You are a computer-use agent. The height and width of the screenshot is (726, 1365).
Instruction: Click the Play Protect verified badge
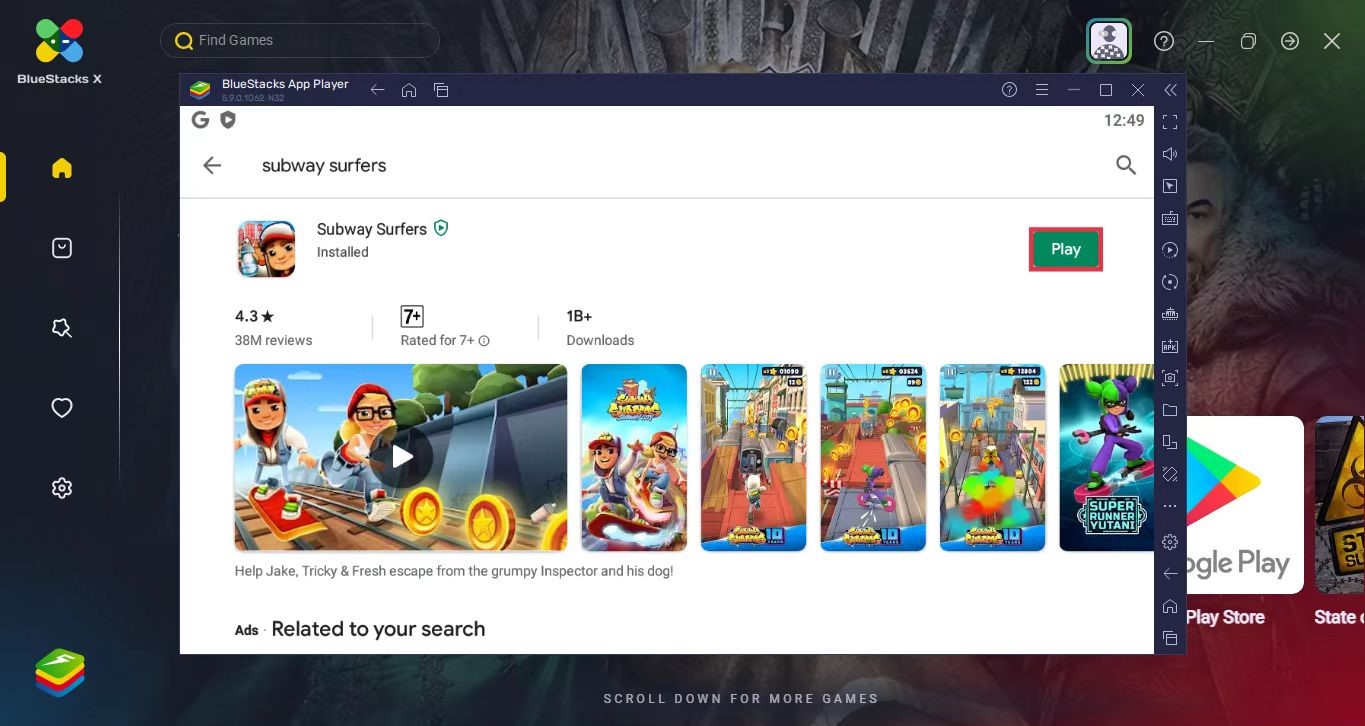[x=441, y=228]
